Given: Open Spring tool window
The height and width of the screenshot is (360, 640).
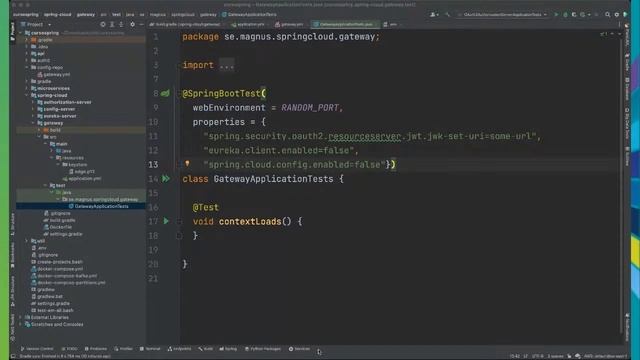Looking at the screenshot, I should (x=228, y=349).
